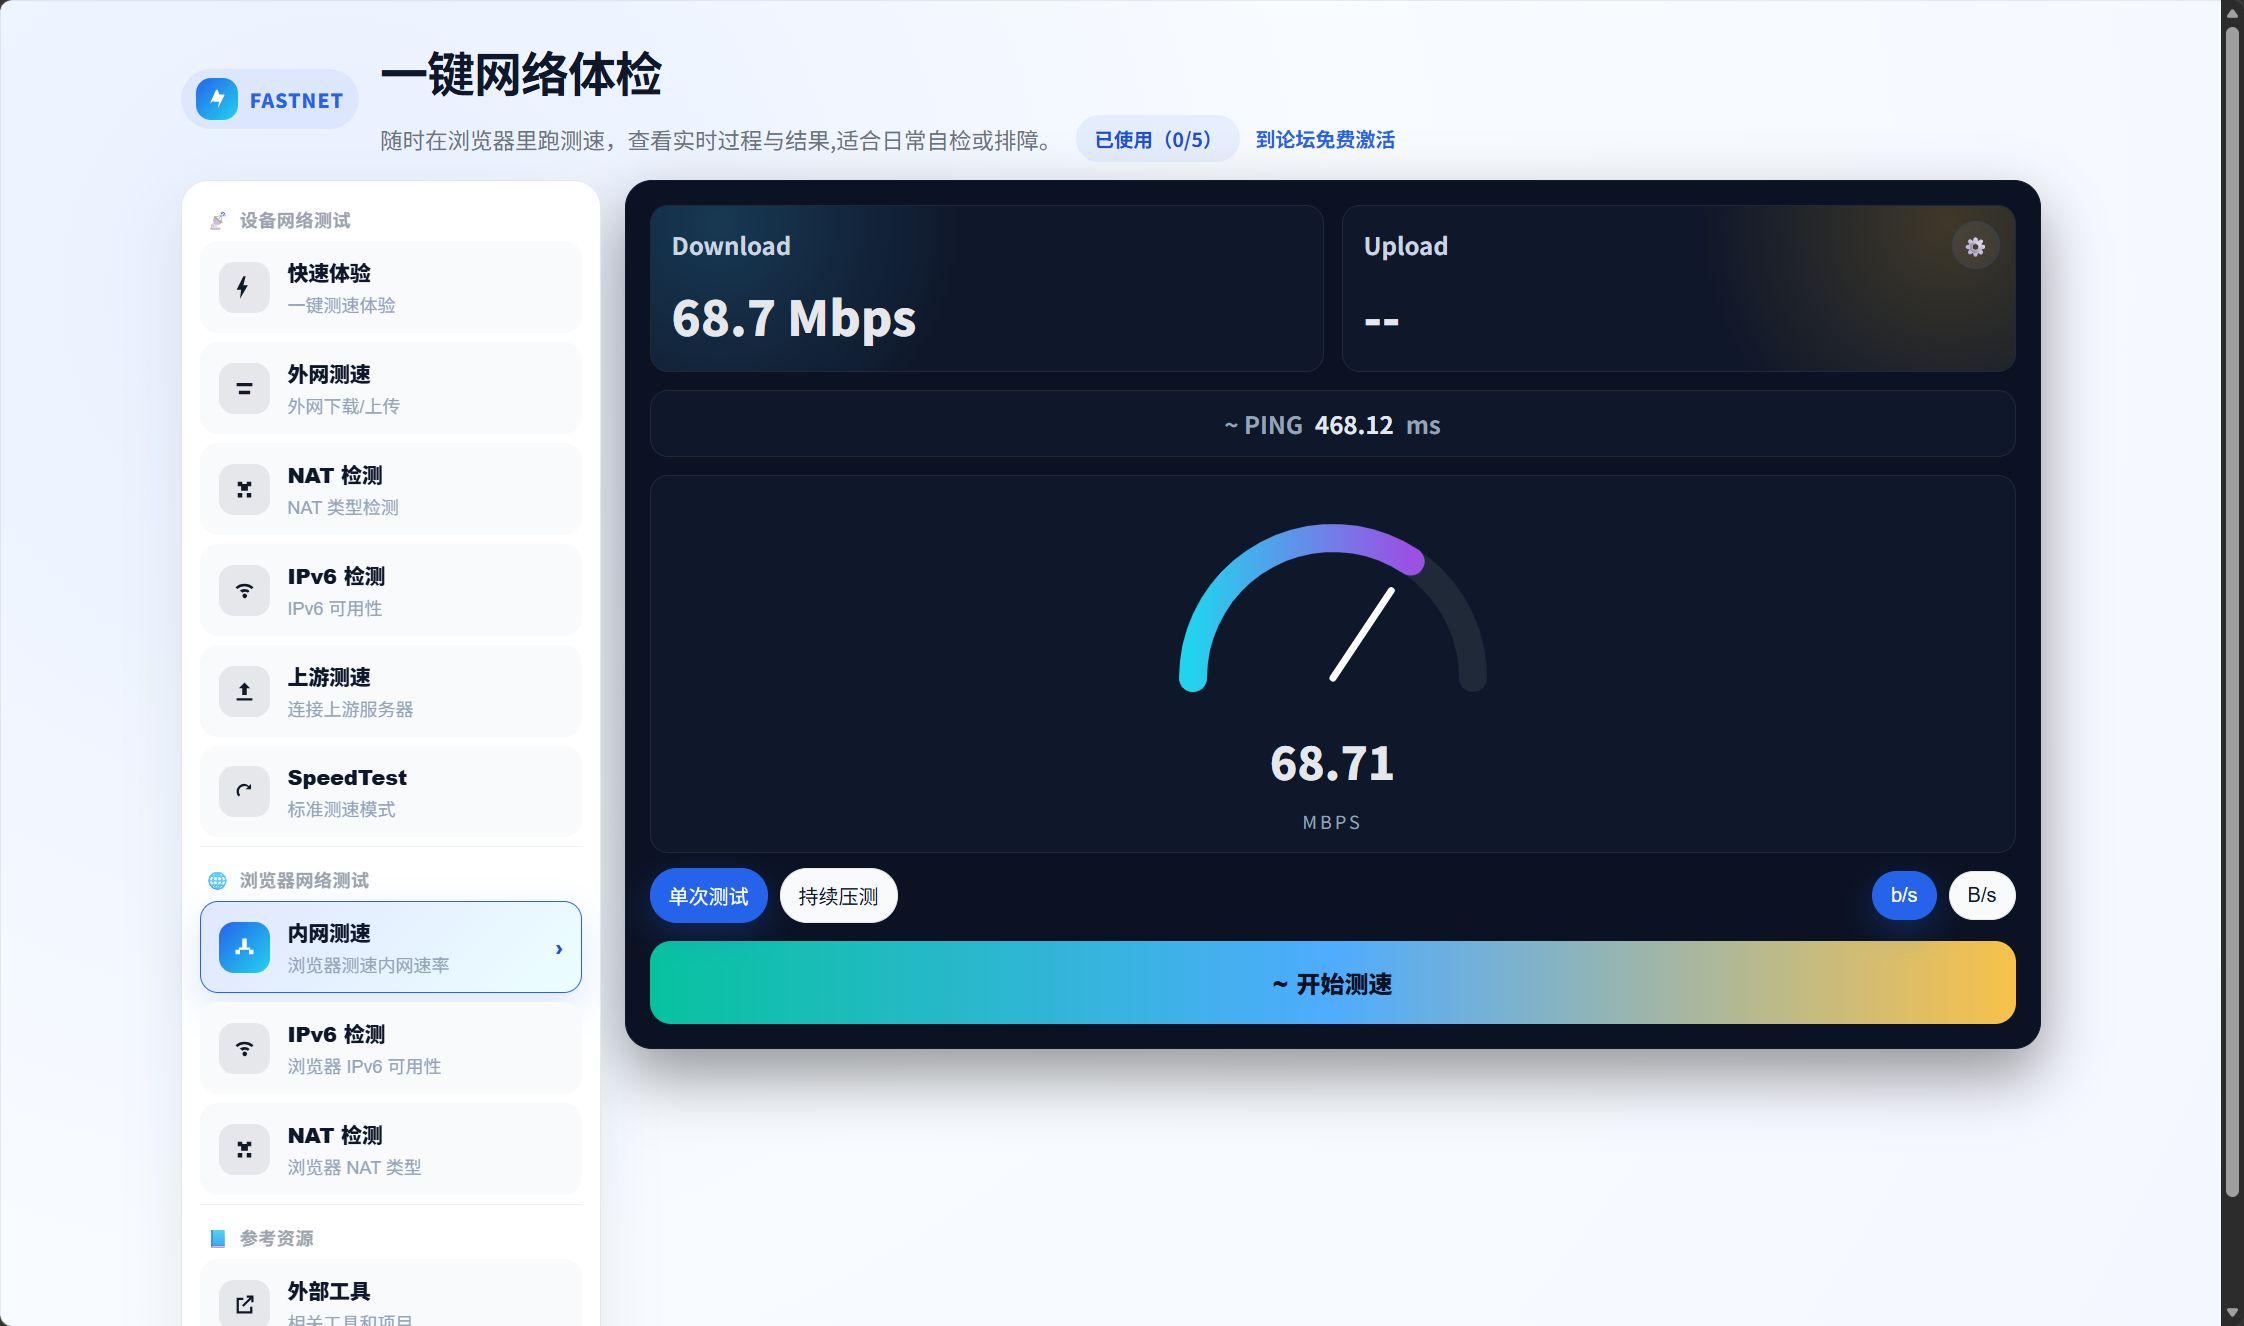Screen dimensions: 2244x1326
Task: Click the globe icon beside 浏览器网络测试
Action: pos(217,881)
